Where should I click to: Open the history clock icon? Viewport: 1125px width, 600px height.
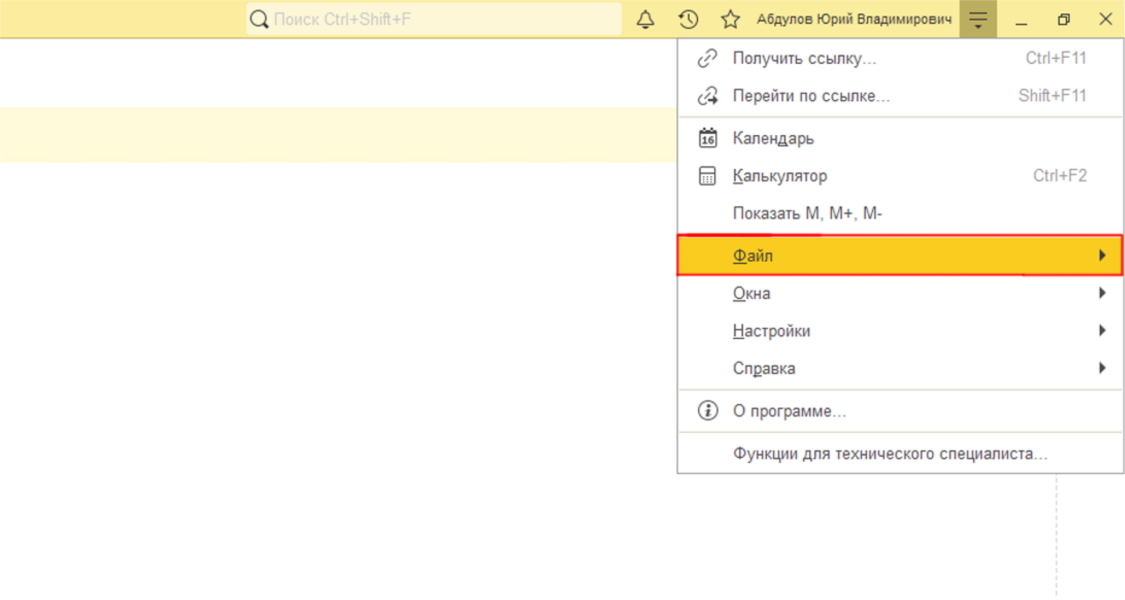click(x=688, y=19)
